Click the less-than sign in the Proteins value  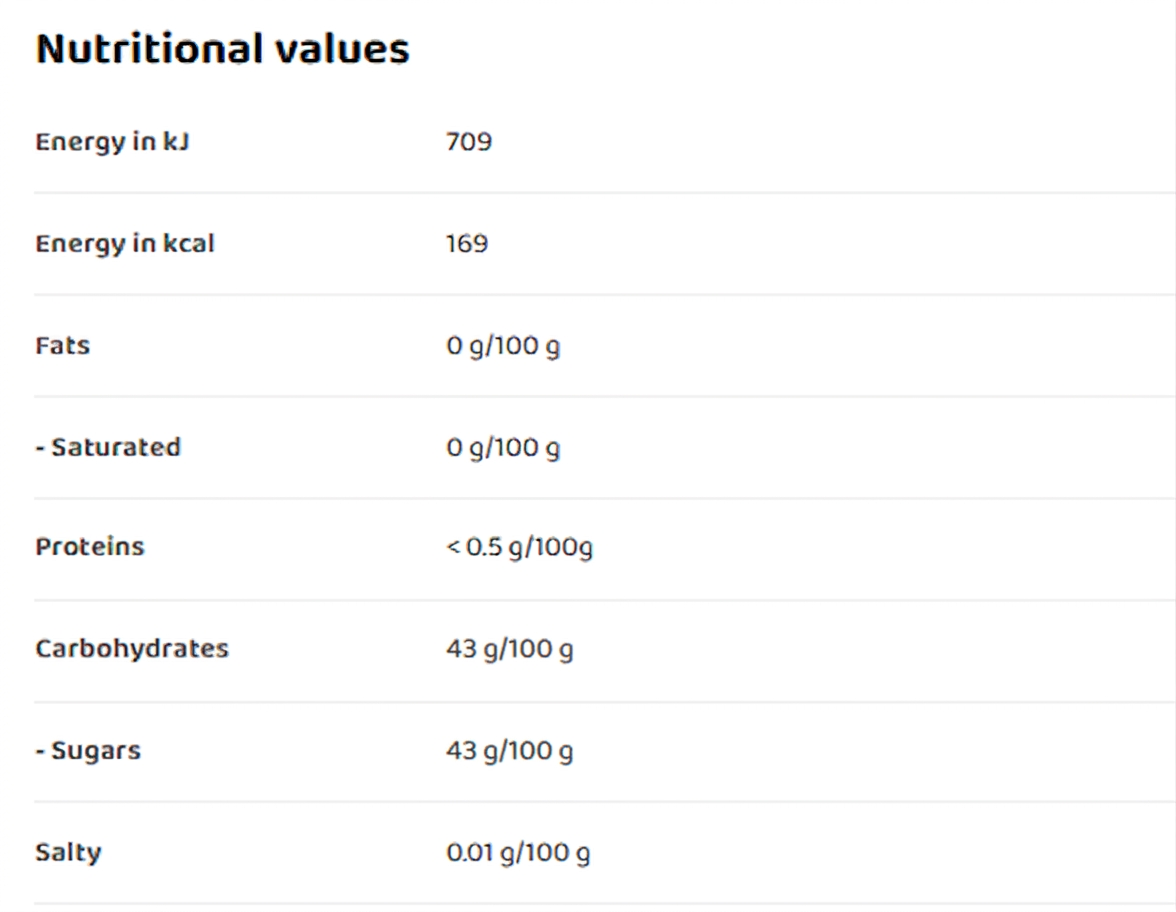[453, 548]
